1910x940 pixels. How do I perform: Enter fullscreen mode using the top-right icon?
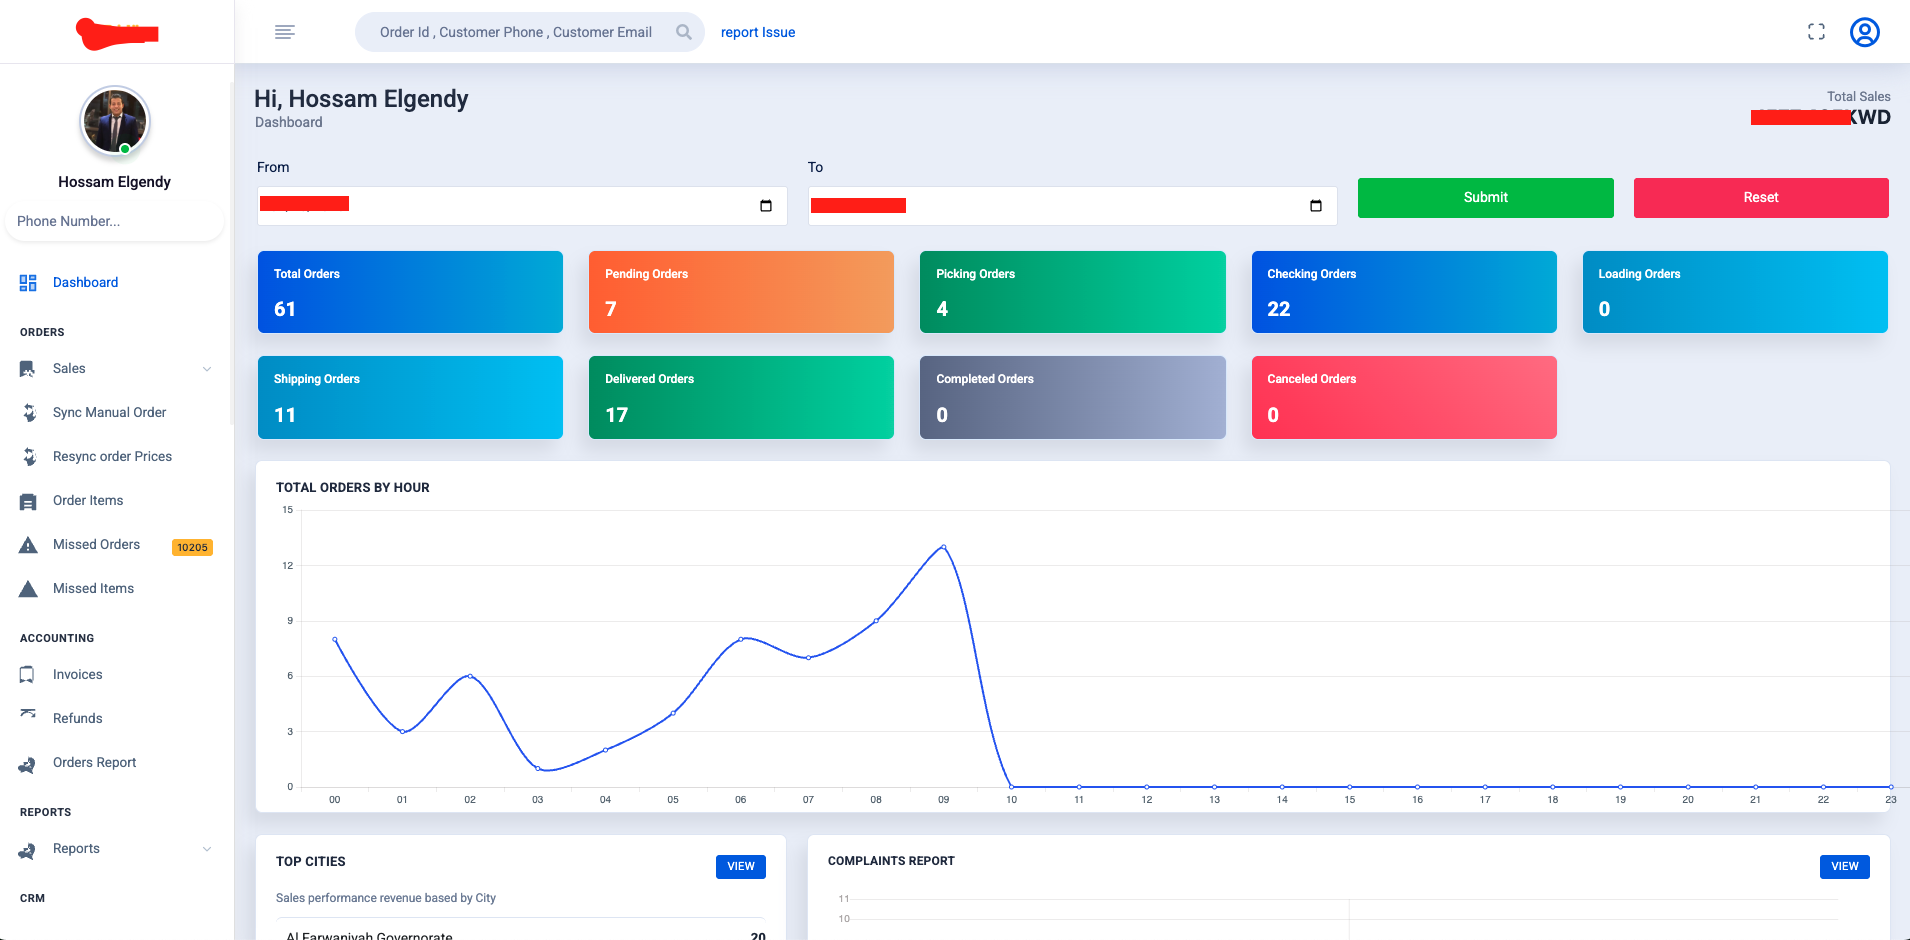pos(1816,32)
